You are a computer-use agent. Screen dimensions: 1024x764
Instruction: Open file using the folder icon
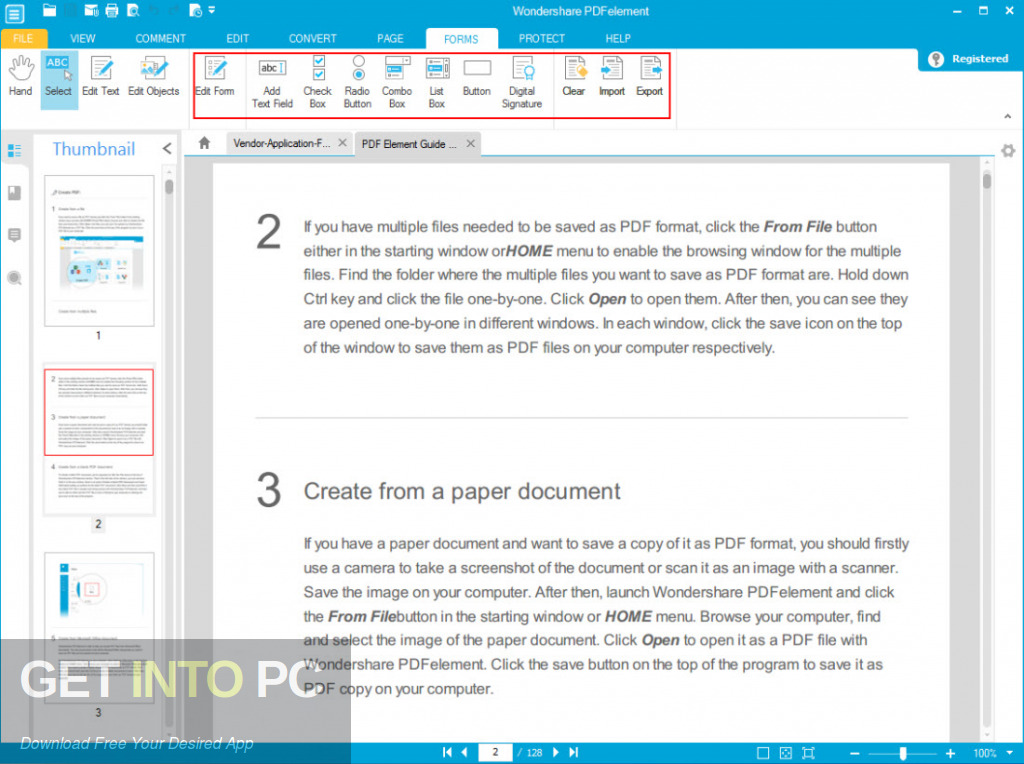click(50, 10)
